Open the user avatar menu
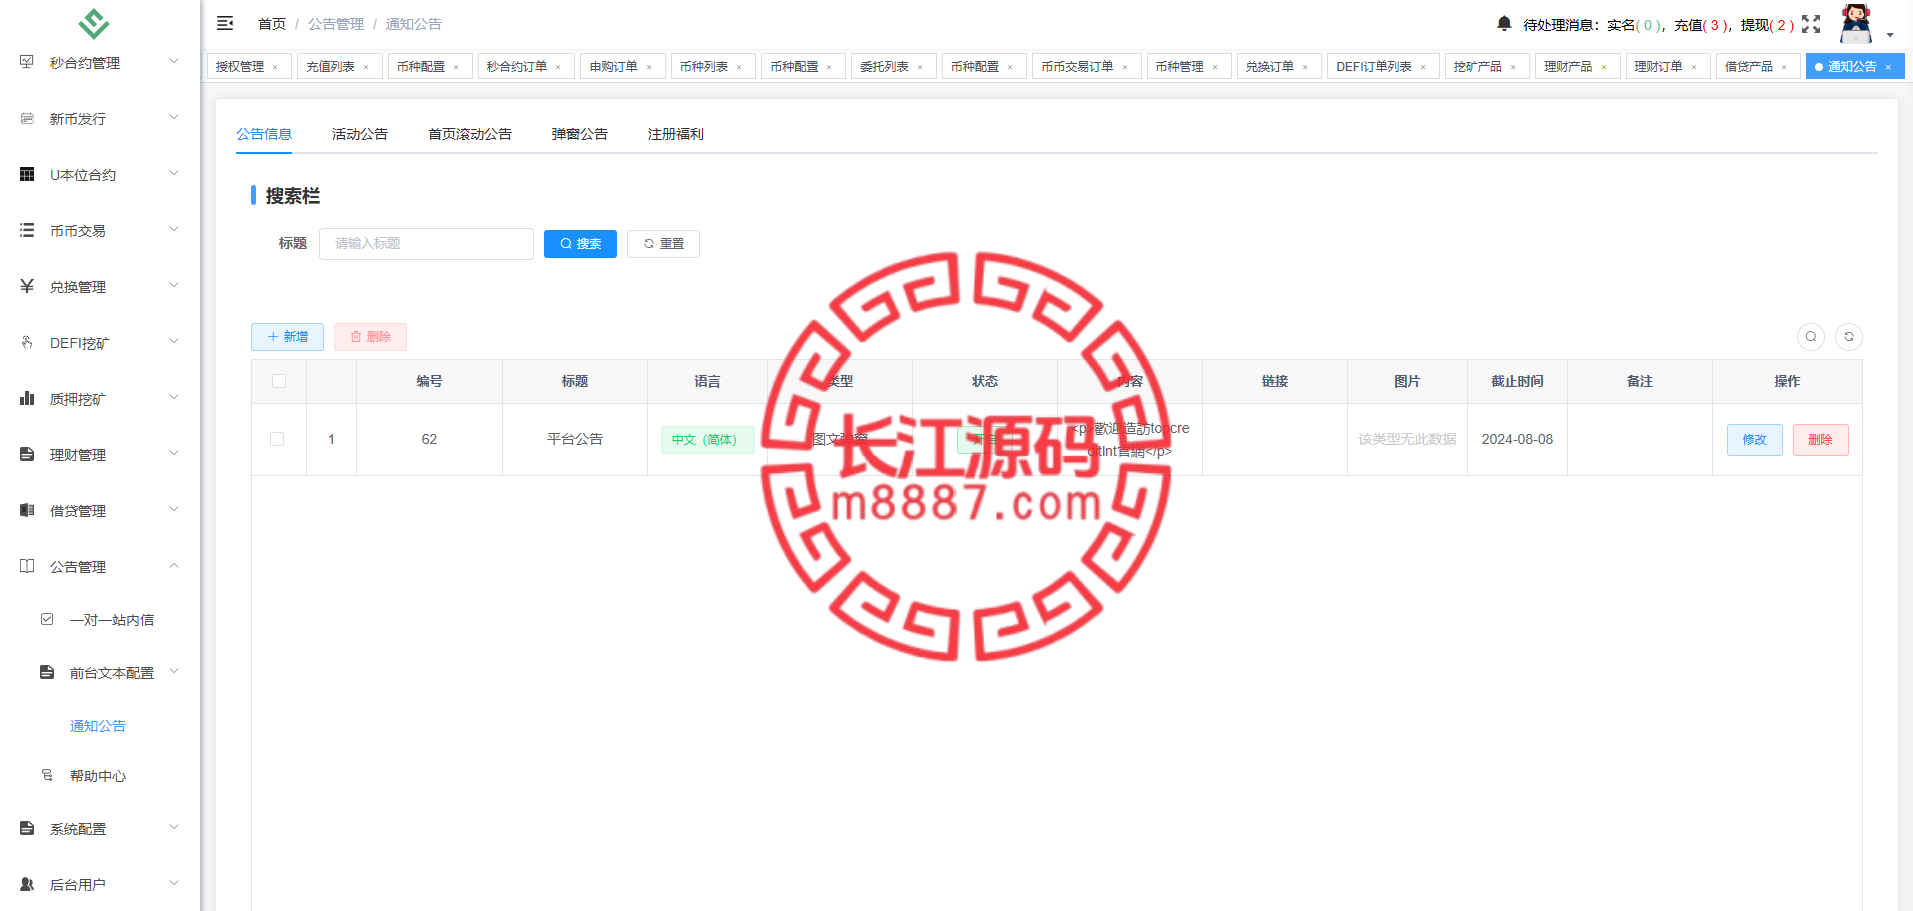The height and width of the screenshot is (911, 1913). 1857,24
